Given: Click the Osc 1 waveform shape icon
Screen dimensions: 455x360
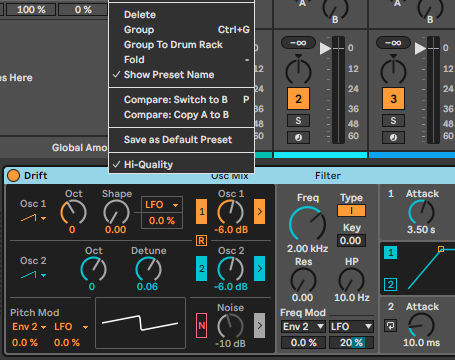Looking at the screenshot, I should tap(29, 218).
